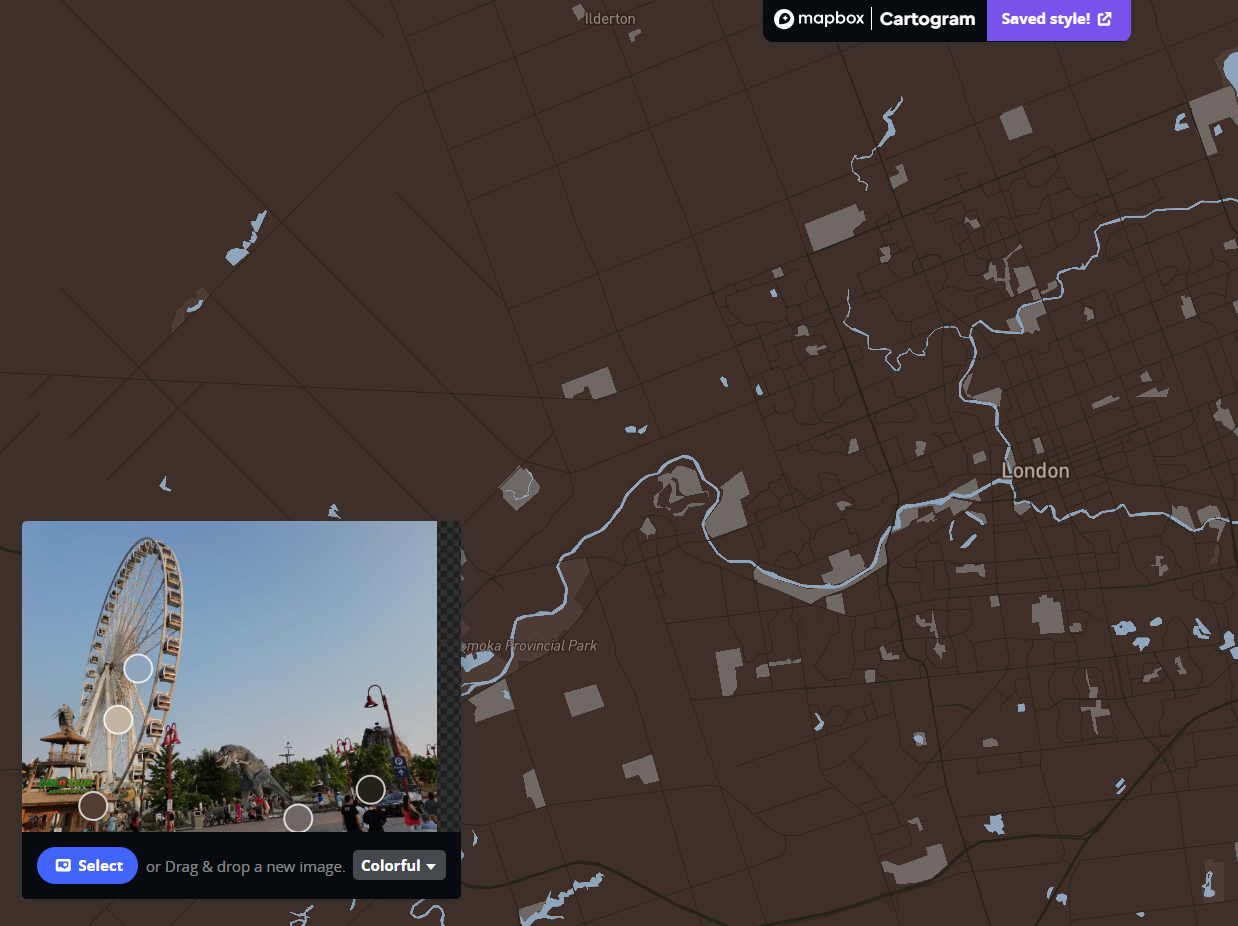
Task: Click the London label on the map
Action: pyautogui.click(x=1035, y=470)
